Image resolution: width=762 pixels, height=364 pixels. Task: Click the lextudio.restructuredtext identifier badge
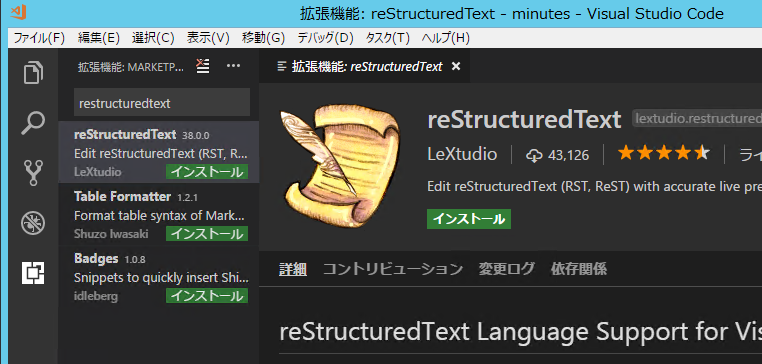point(697,119)
